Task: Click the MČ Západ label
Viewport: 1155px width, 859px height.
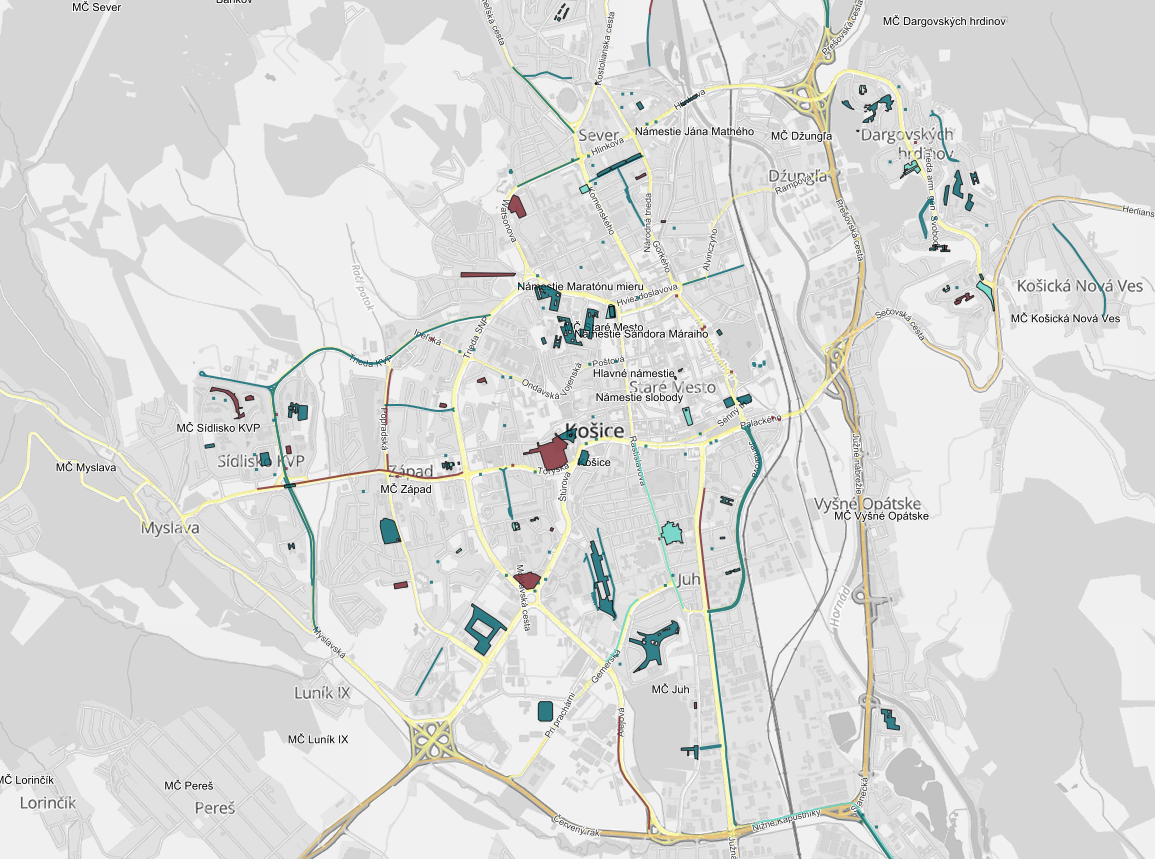Action: click(x=405, y=489)
